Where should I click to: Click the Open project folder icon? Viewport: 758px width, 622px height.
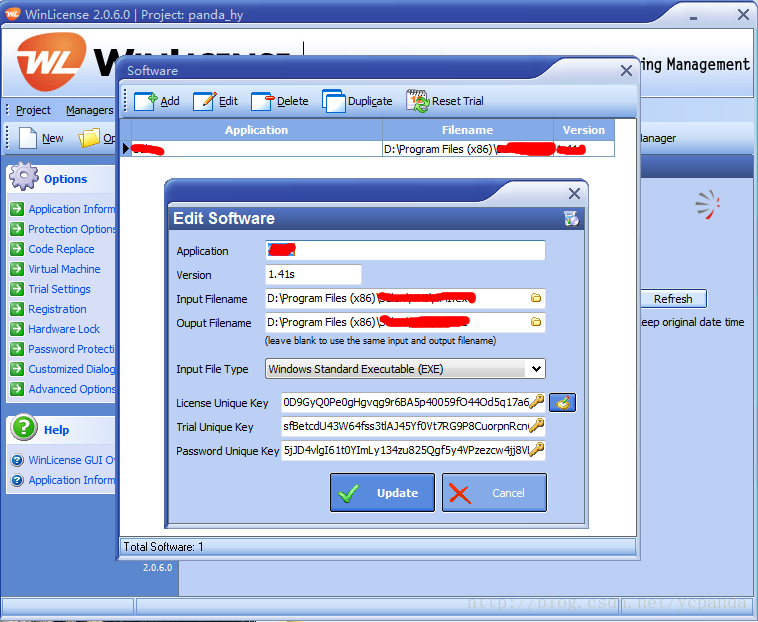point(89,138)
